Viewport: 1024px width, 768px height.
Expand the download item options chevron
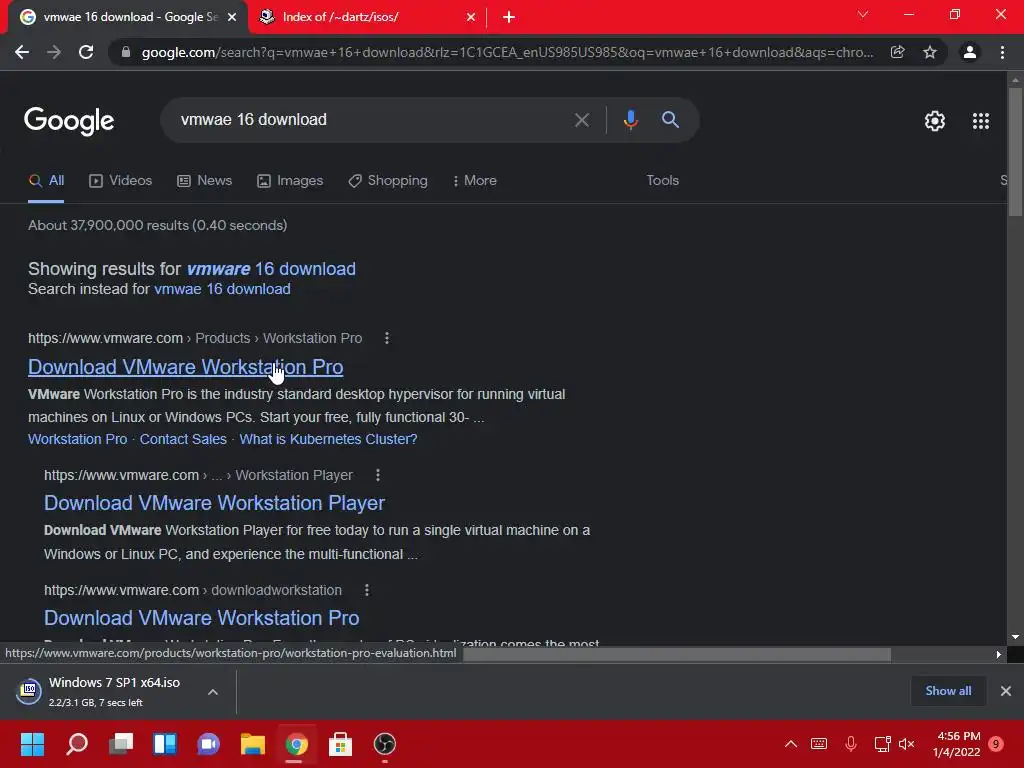(213, 692)
